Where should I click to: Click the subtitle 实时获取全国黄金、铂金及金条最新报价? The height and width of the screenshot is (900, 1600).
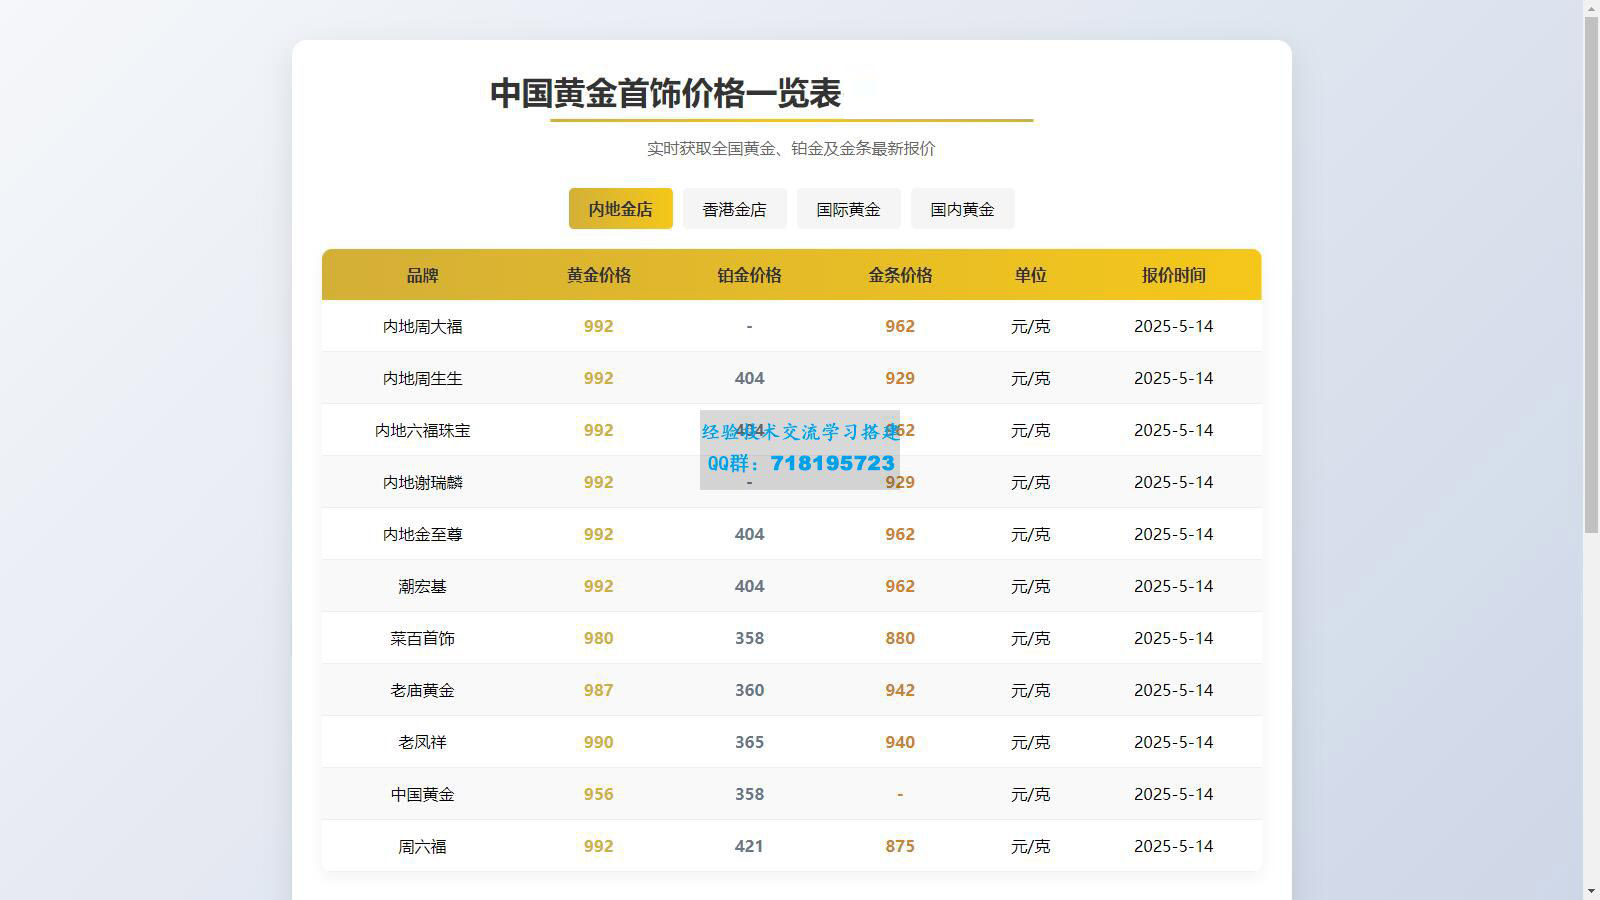point(791,148)
